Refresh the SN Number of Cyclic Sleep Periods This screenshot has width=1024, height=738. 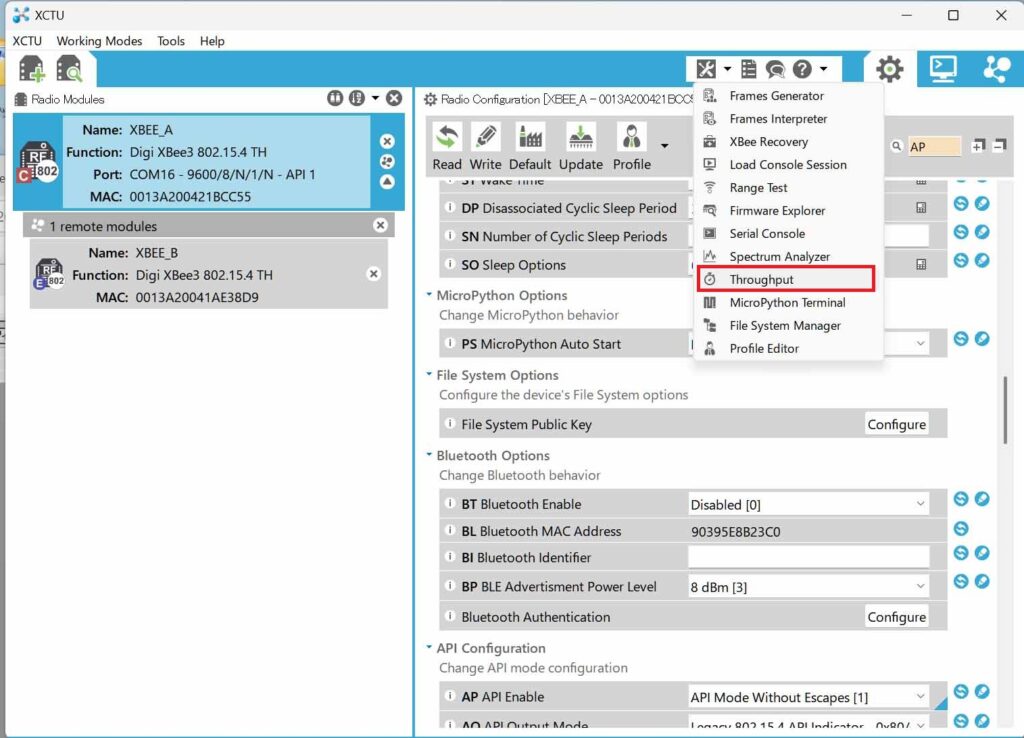coord(961,232)
